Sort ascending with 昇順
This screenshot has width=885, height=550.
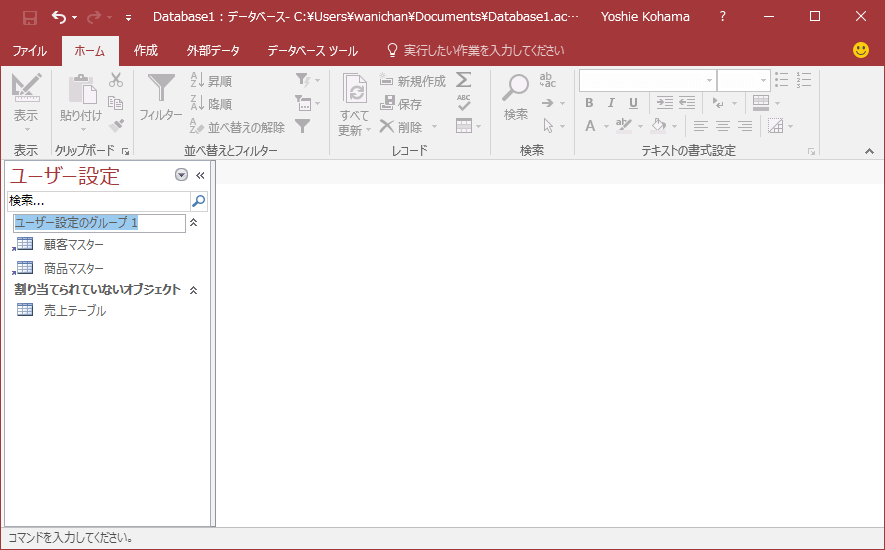click(x=212, y=81)
